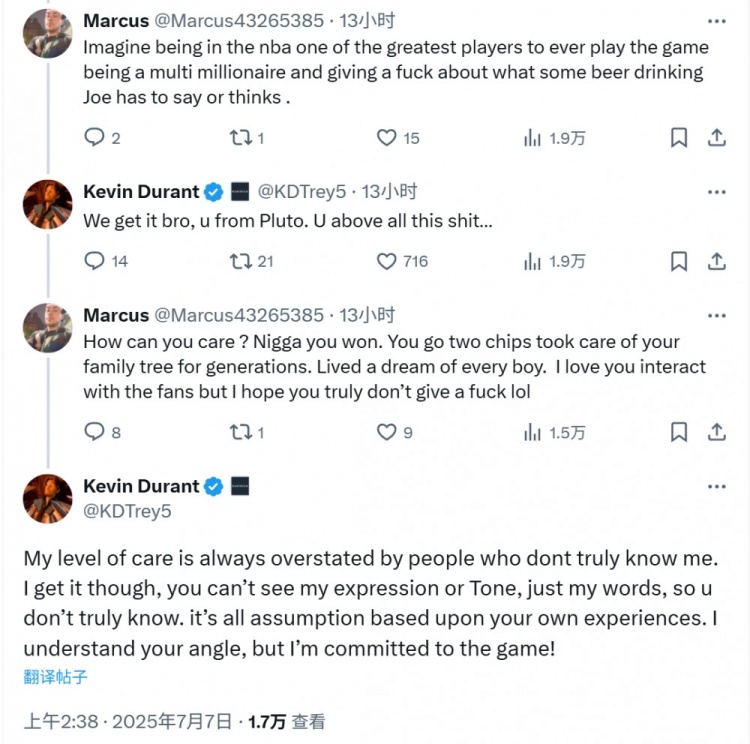Open the 1.7万 view count of main tweet
This screenshot has width=750, height=744.
(267, 721)
